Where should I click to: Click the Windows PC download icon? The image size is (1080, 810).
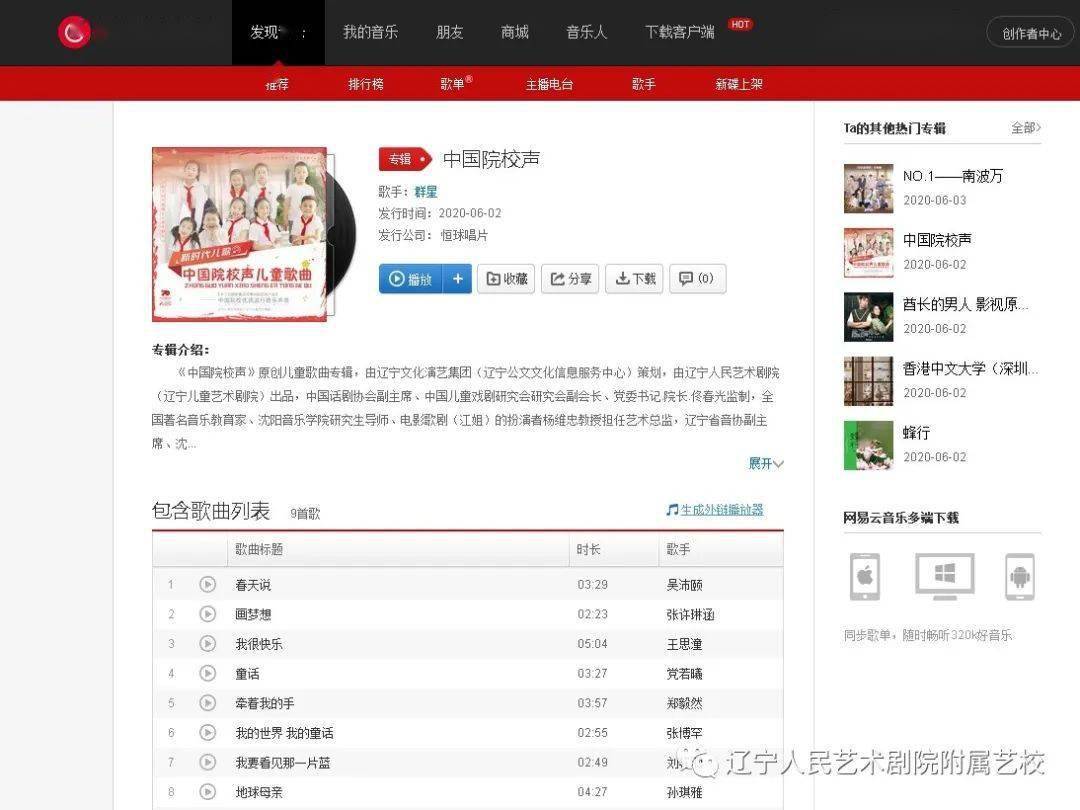tap(945, 576)
